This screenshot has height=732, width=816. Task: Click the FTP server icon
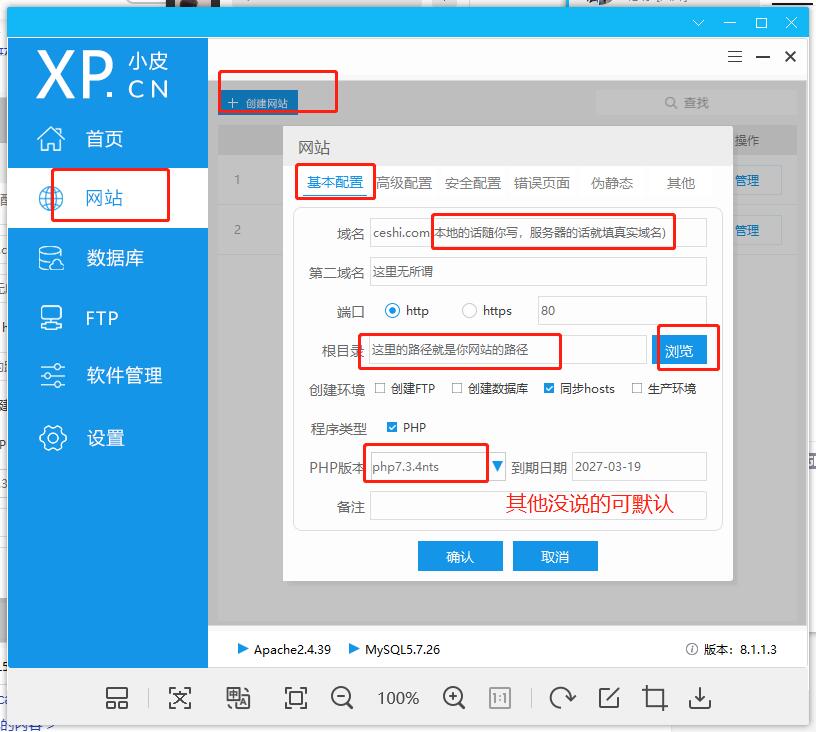pos(51,317)
